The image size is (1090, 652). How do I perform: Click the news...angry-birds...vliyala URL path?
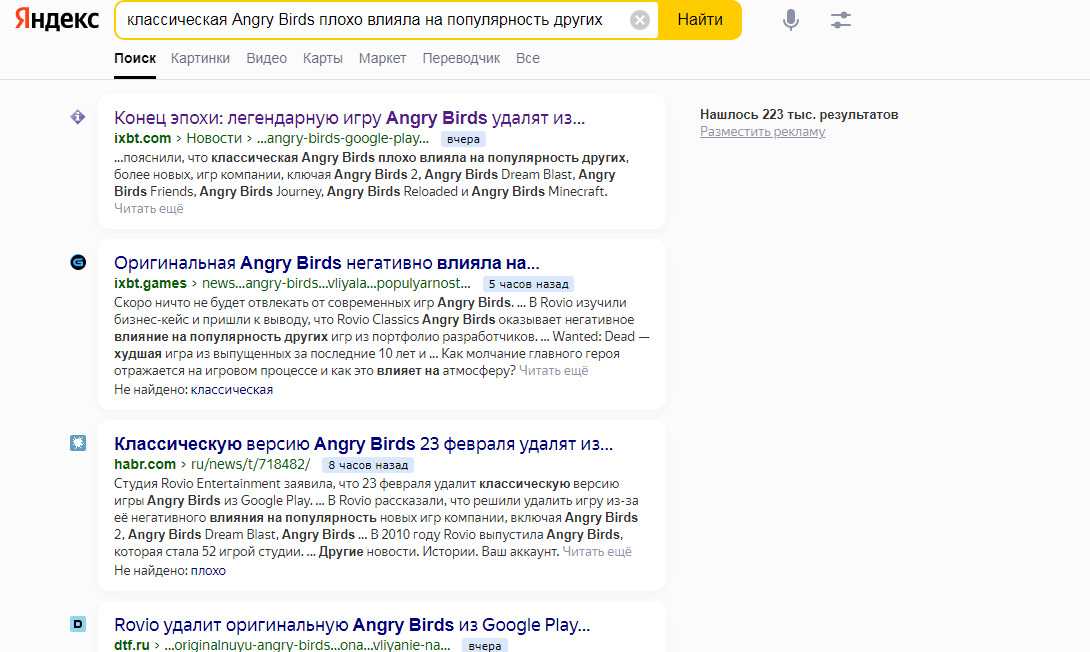tap(336, 284)
